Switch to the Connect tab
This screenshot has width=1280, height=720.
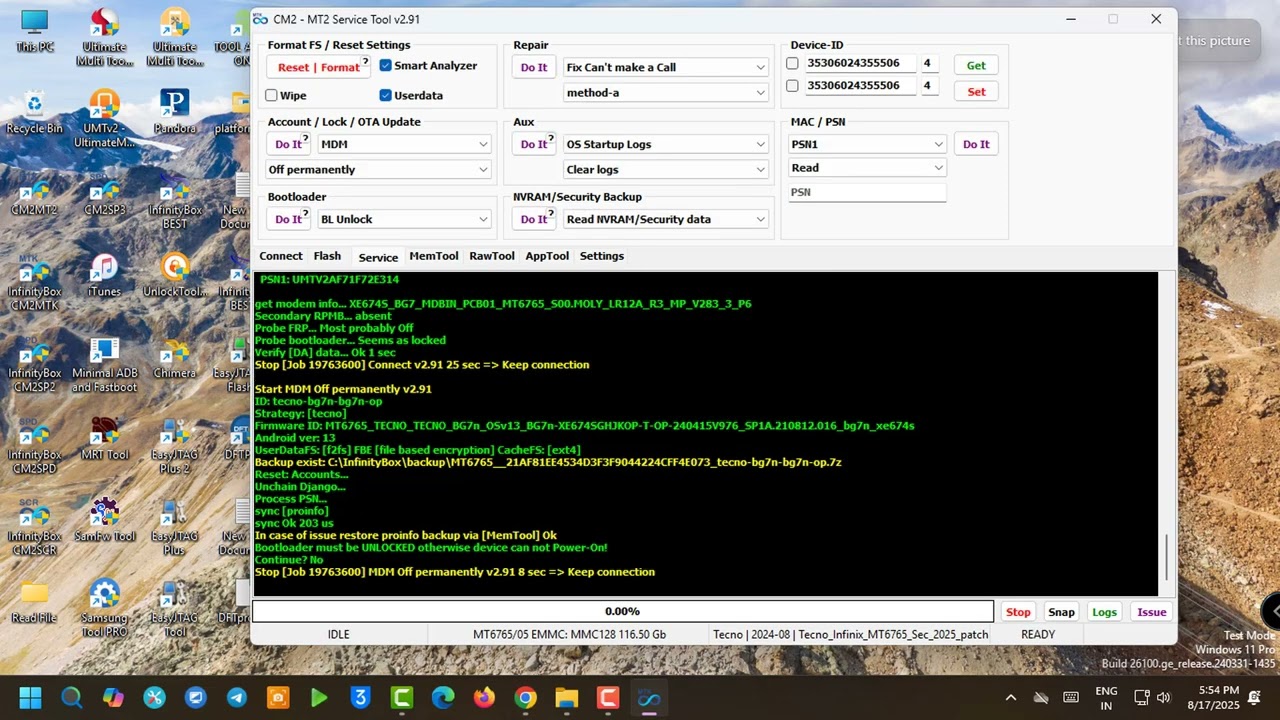point(281,256)
